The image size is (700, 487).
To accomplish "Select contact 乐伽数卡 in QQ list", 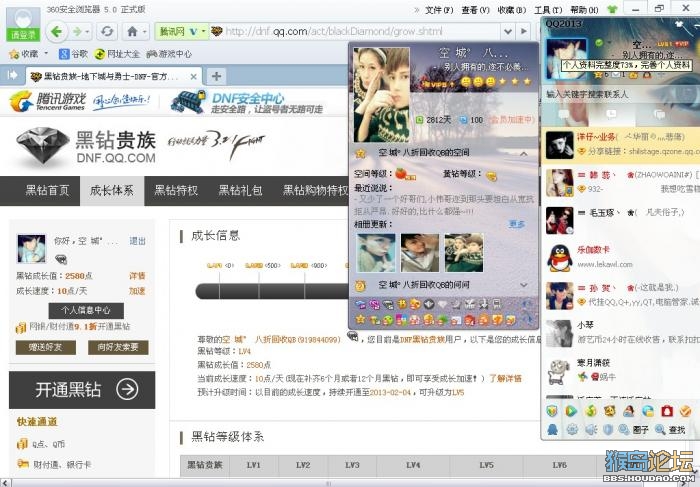I will (621, 258).
